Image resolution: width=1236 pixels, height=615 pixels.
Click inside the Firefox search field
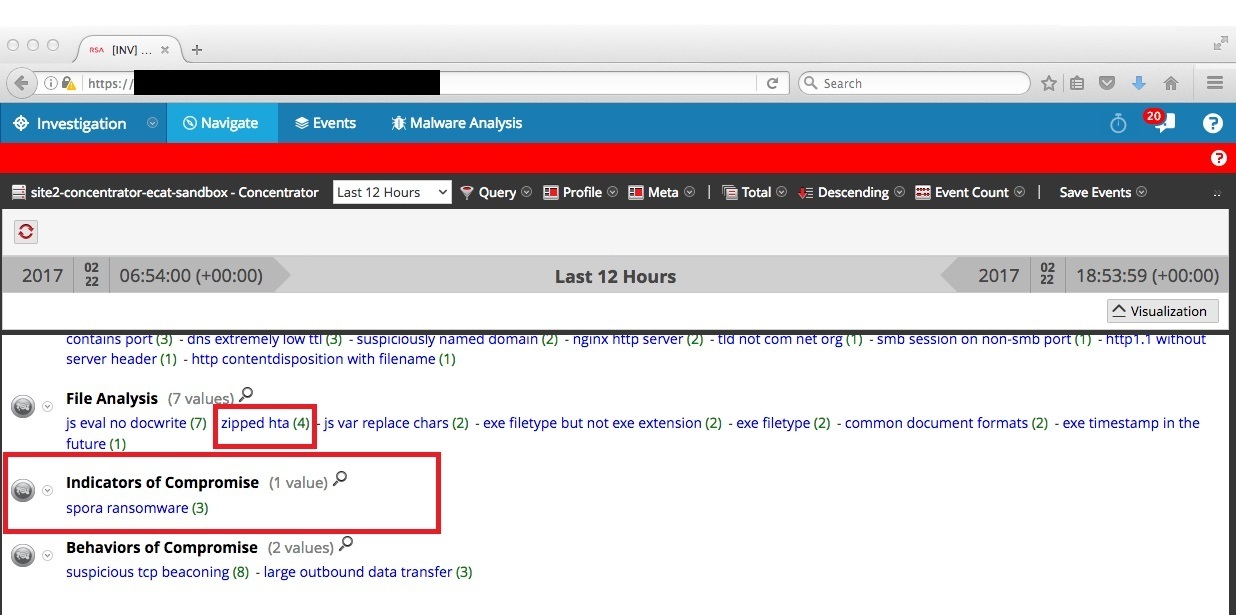(910, 83)
